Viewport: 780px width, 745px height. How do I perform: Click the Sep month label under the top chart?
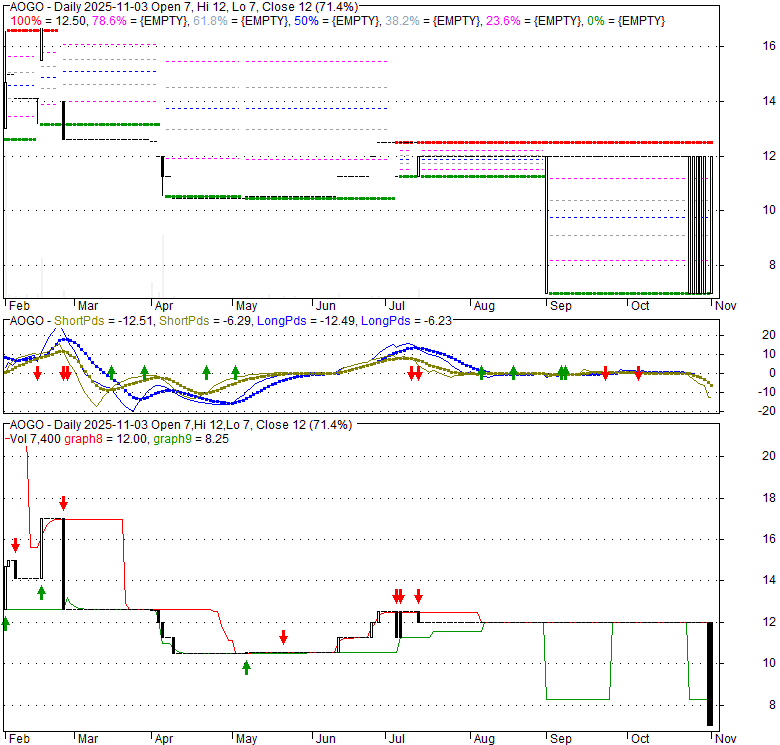(x=561, y=306)
